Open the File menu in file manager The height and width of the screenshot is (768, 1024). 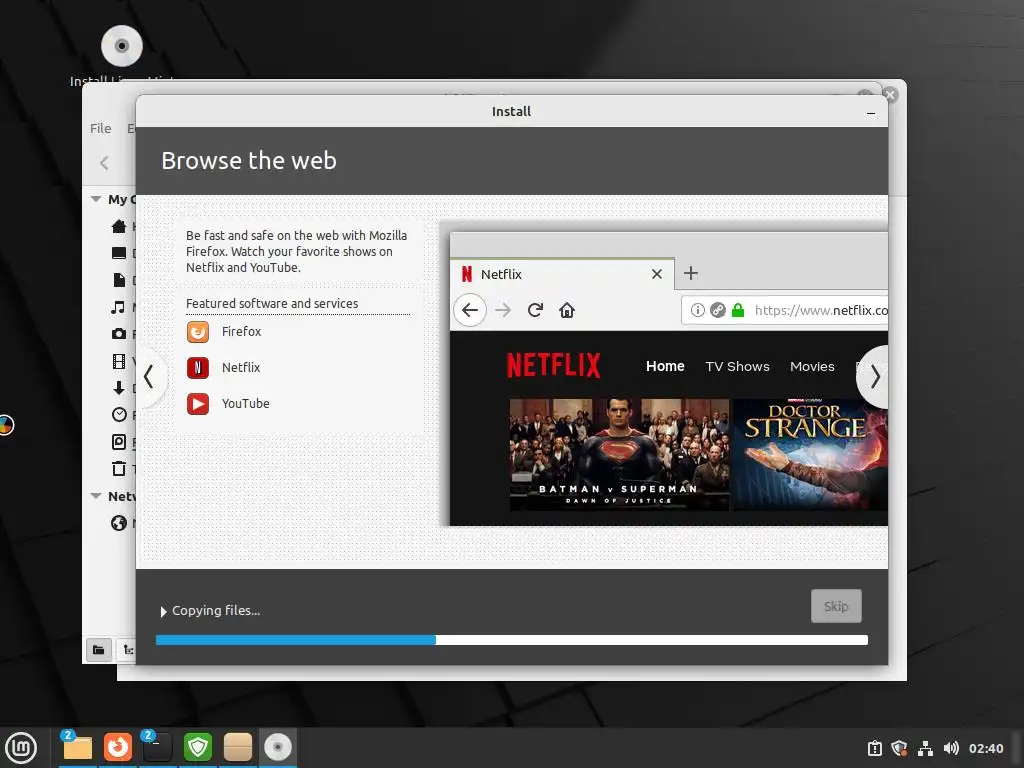point(101,129)
